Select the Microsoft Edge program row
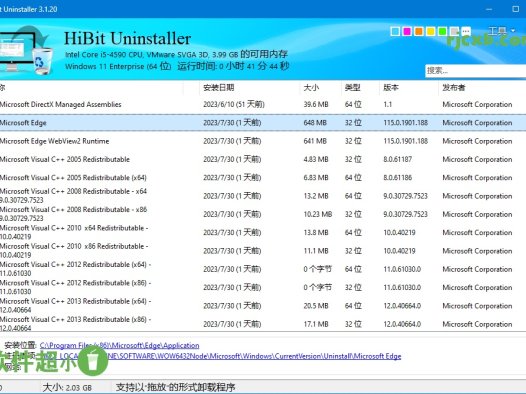This screenshot has width=526, height=394. click(263, 123)
